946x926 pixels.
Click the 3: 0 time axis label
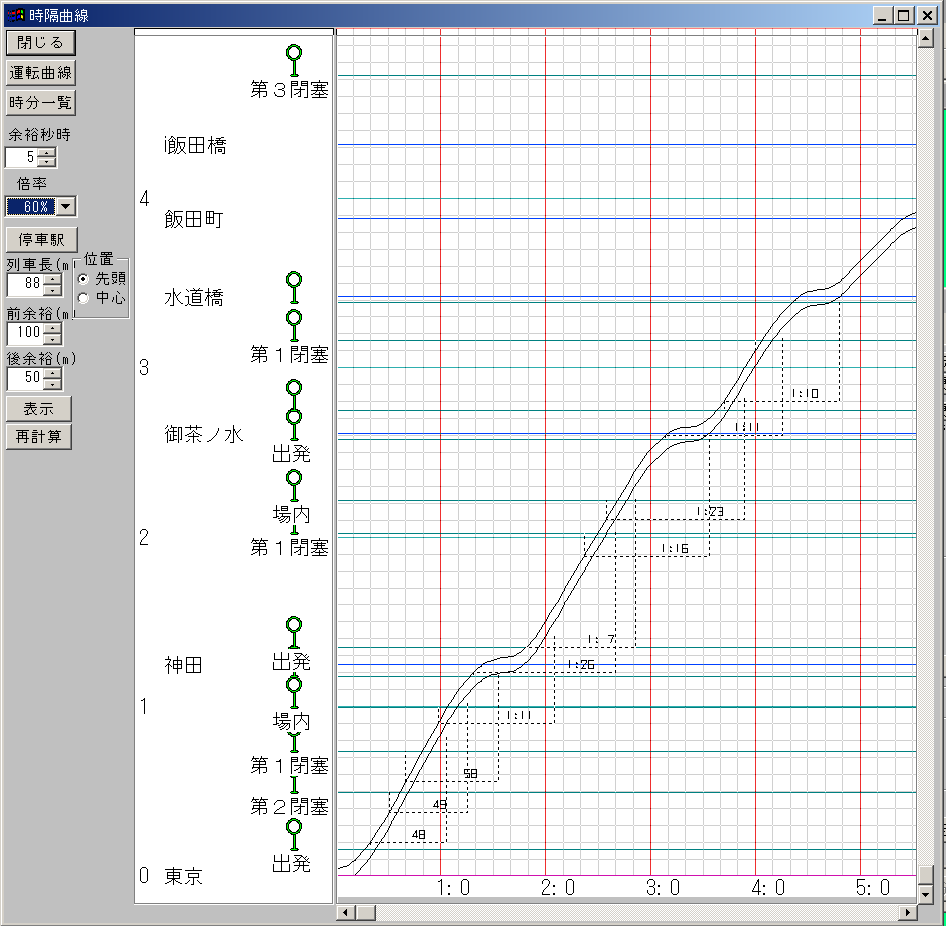tap(663, 887)
